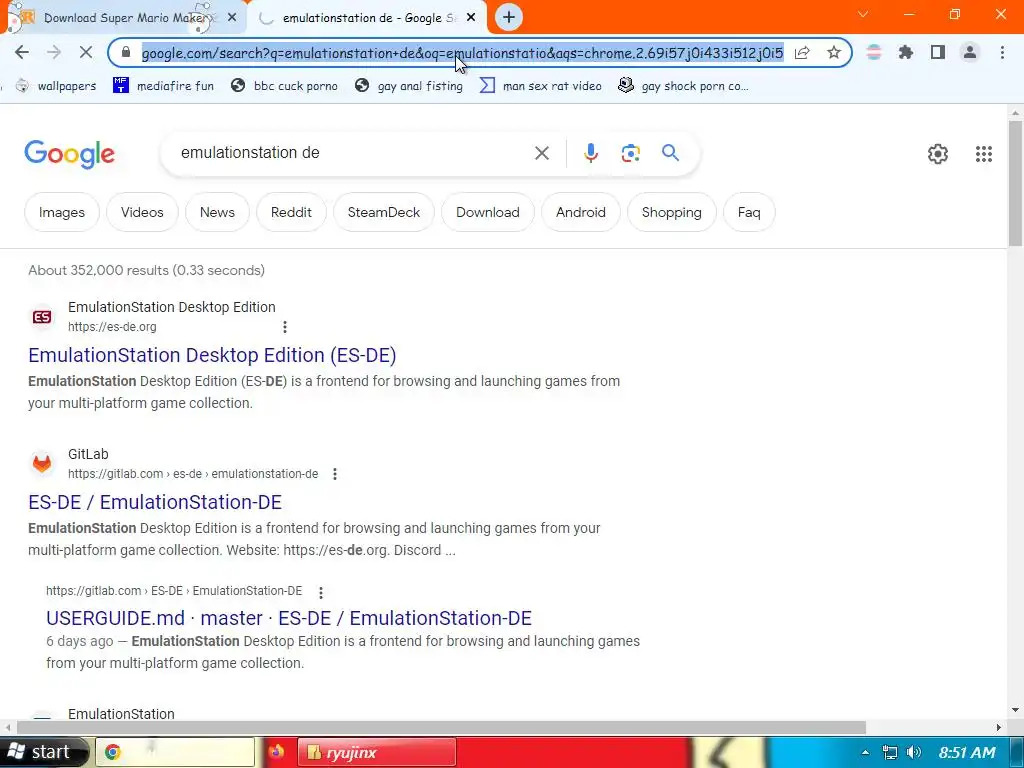Filter results by Videos
Viewport: 1024px width, 768px height.
click(142, 212)
